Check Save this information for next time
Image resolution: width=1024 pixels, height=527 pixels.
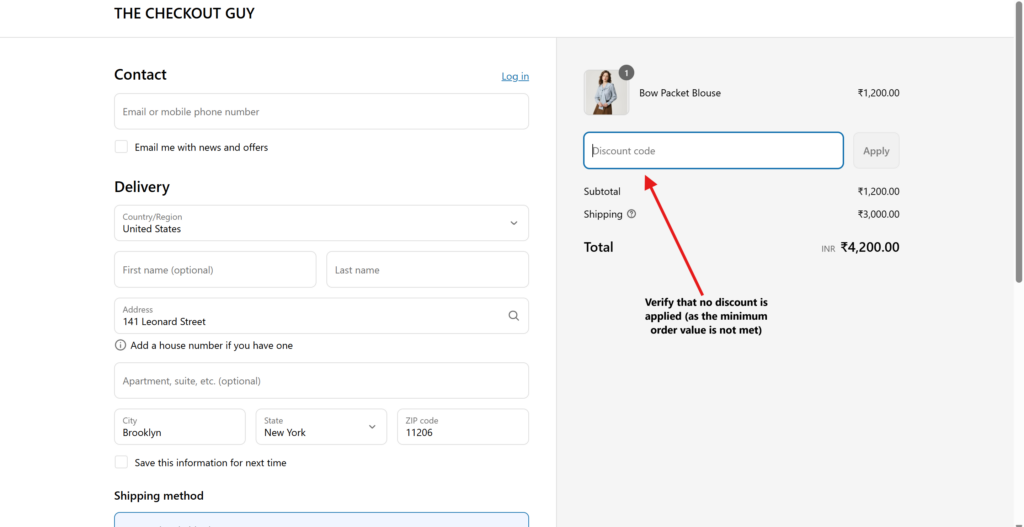121,463
